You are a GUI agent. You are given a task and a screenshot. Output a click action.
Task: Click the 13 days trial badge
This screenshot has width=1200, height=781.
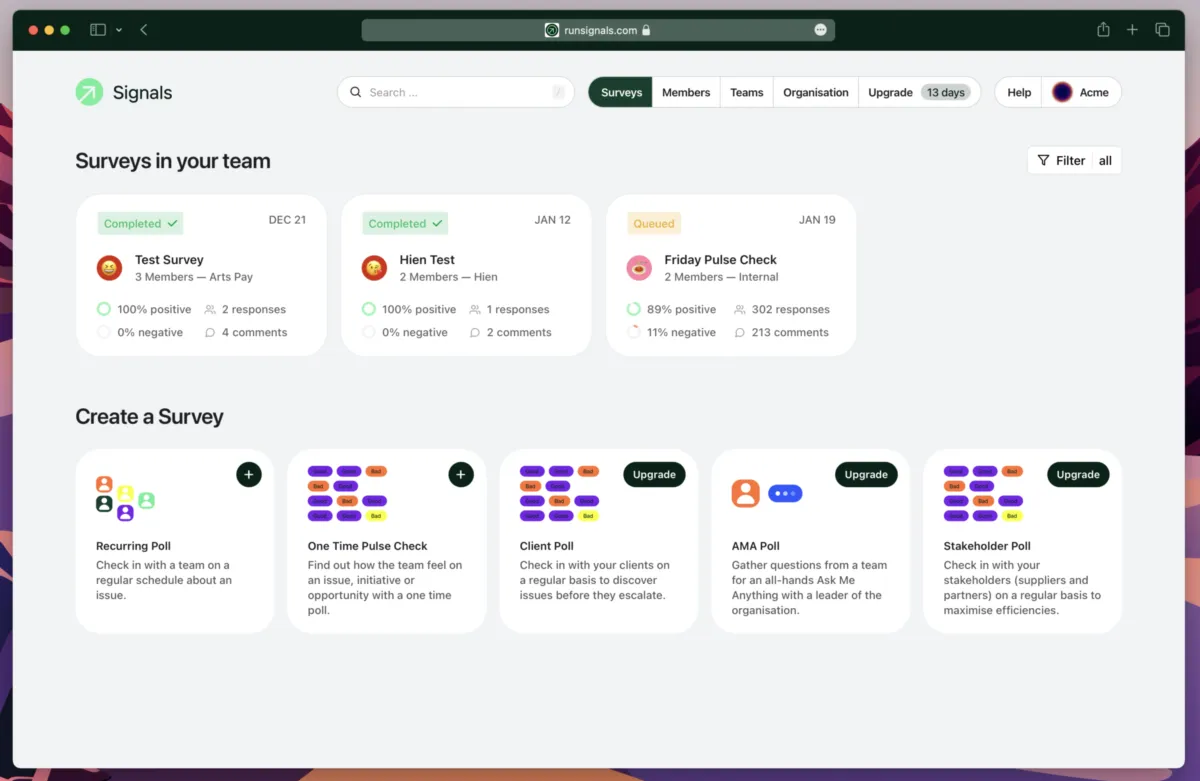point(945,92)
